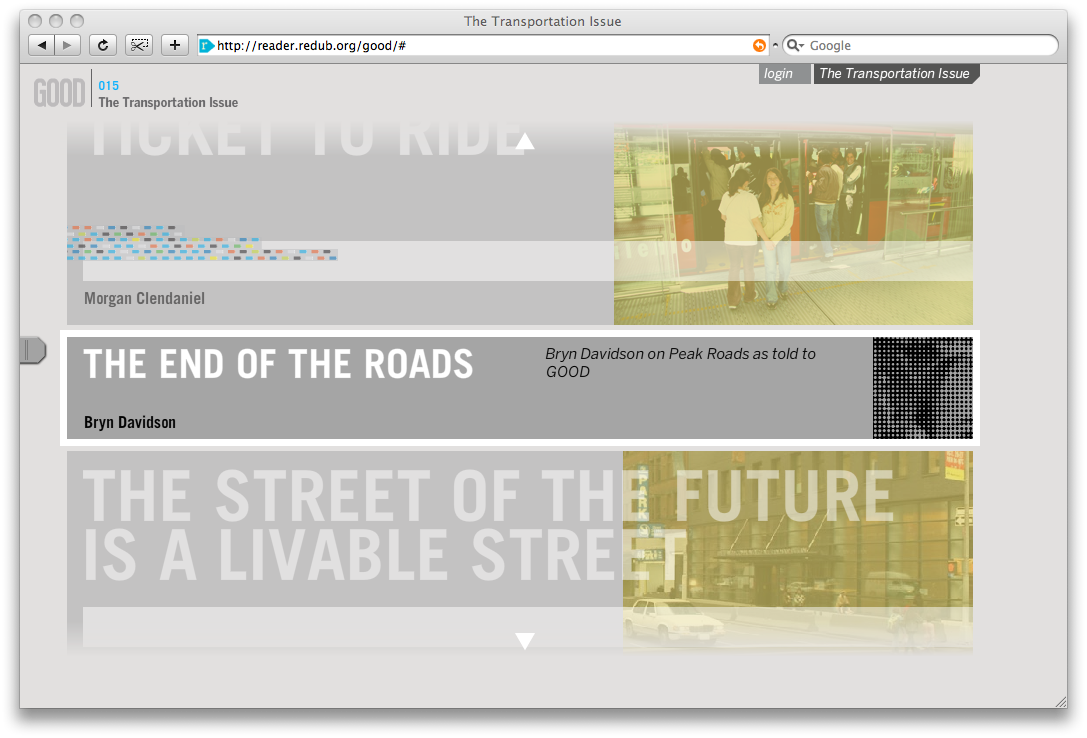This screenshot has width=1087, height=738.
Task: Reload the page with the refresh button
Action: (103, 45)
